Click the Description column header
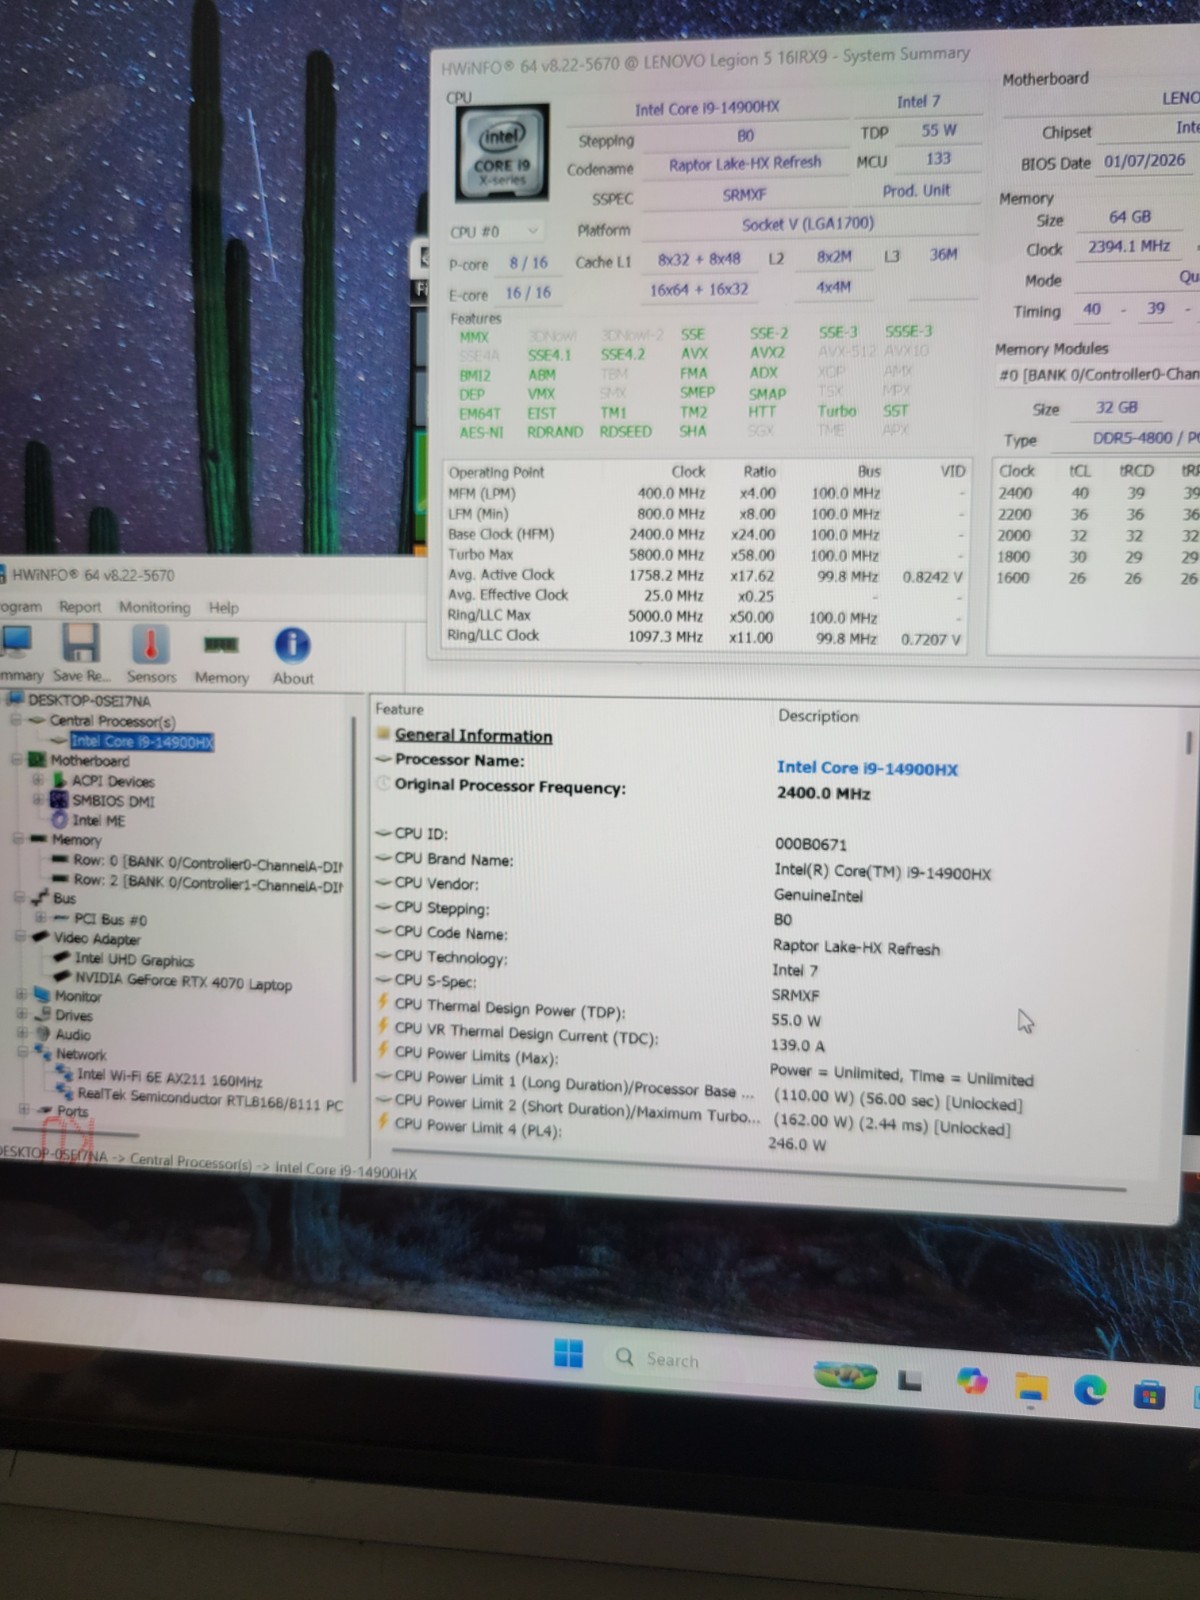Screen dimensions: 1200x1600 point(818,716)
